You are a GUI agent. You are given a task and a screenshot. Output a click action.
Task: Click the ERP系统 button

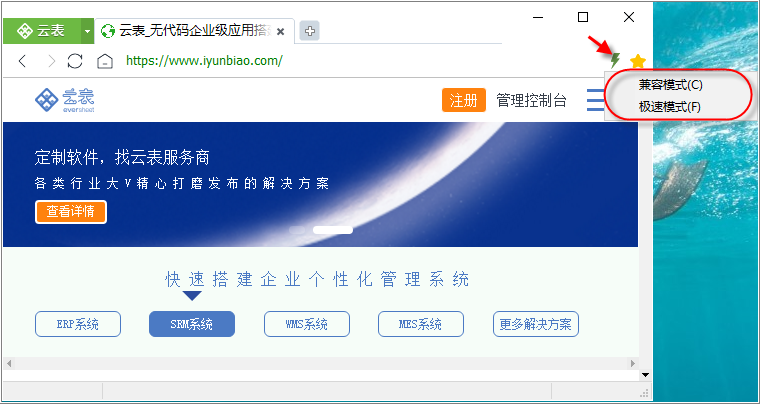[x=78, y=324]
